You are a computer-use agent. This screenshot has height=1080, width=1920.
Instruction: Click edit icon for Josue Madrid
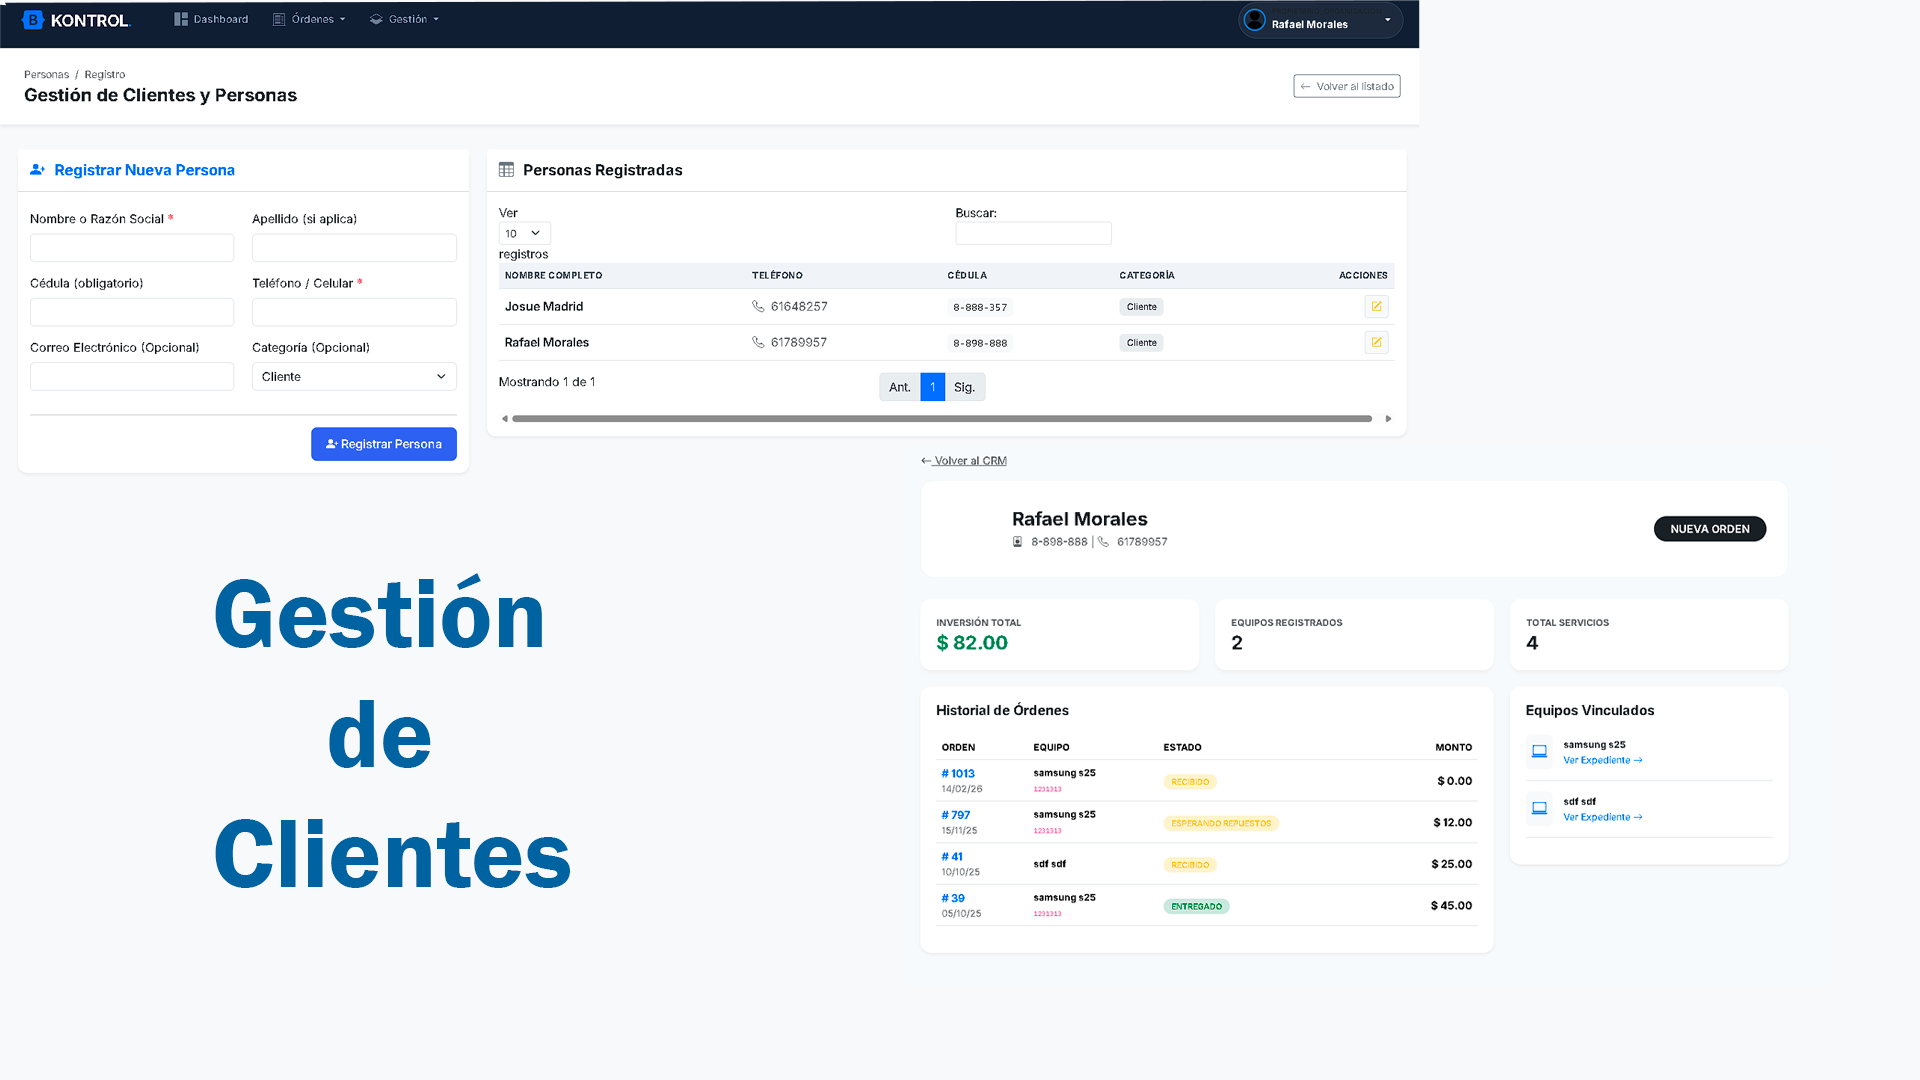pos(1376,307)
